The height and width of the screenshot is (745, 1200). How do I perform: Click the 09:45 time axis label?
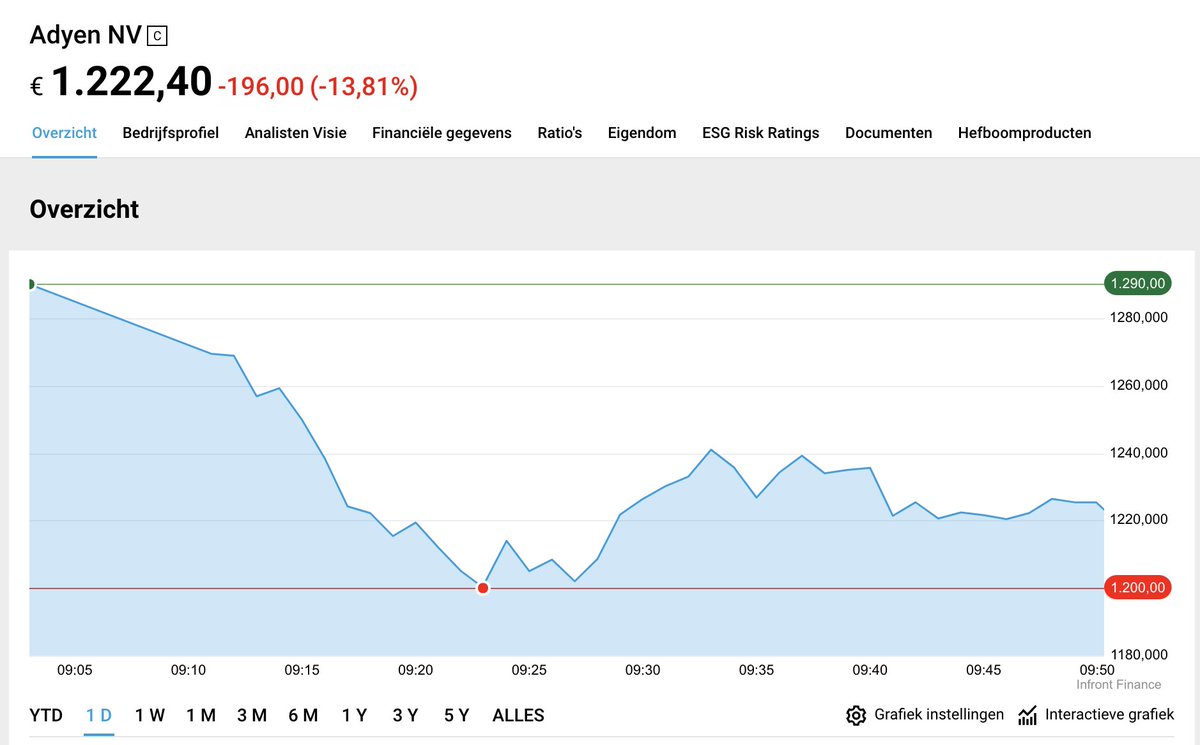[x=984, y=670]
